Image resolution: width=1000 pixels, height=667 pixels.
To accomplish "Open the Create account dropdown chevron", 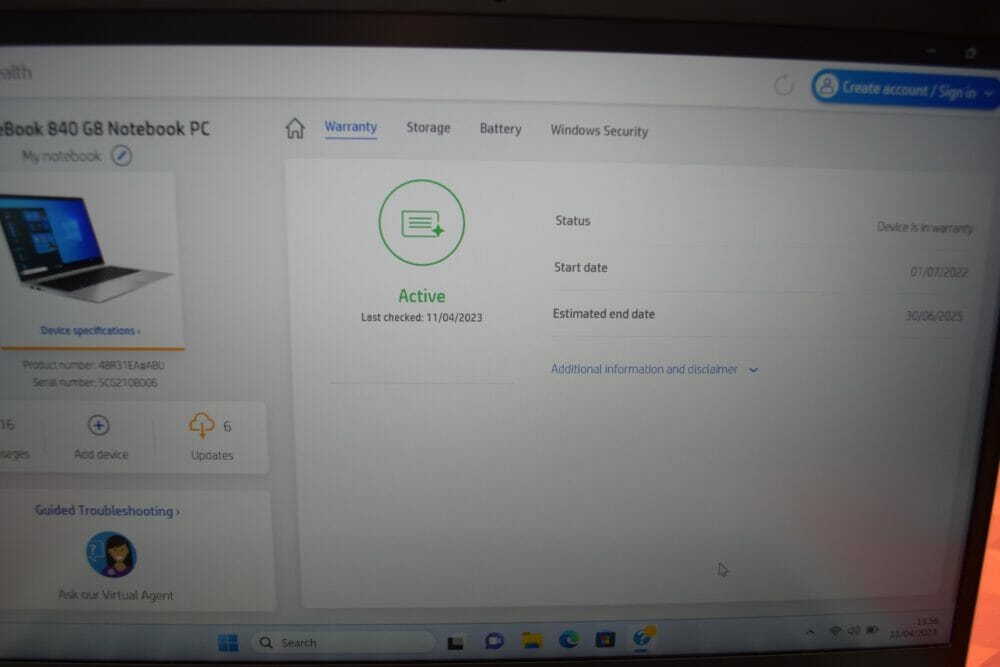I will (989, 93).
